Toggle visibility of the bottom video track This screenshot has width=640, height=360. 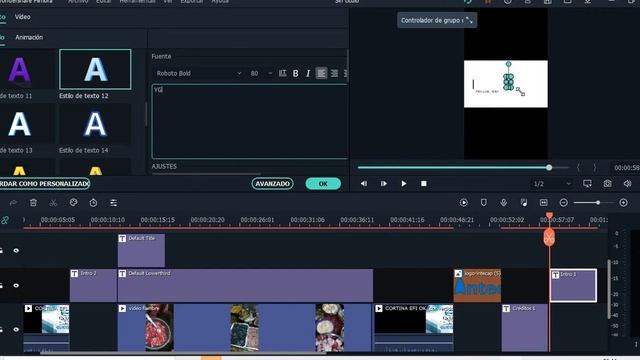coord(16,329)
